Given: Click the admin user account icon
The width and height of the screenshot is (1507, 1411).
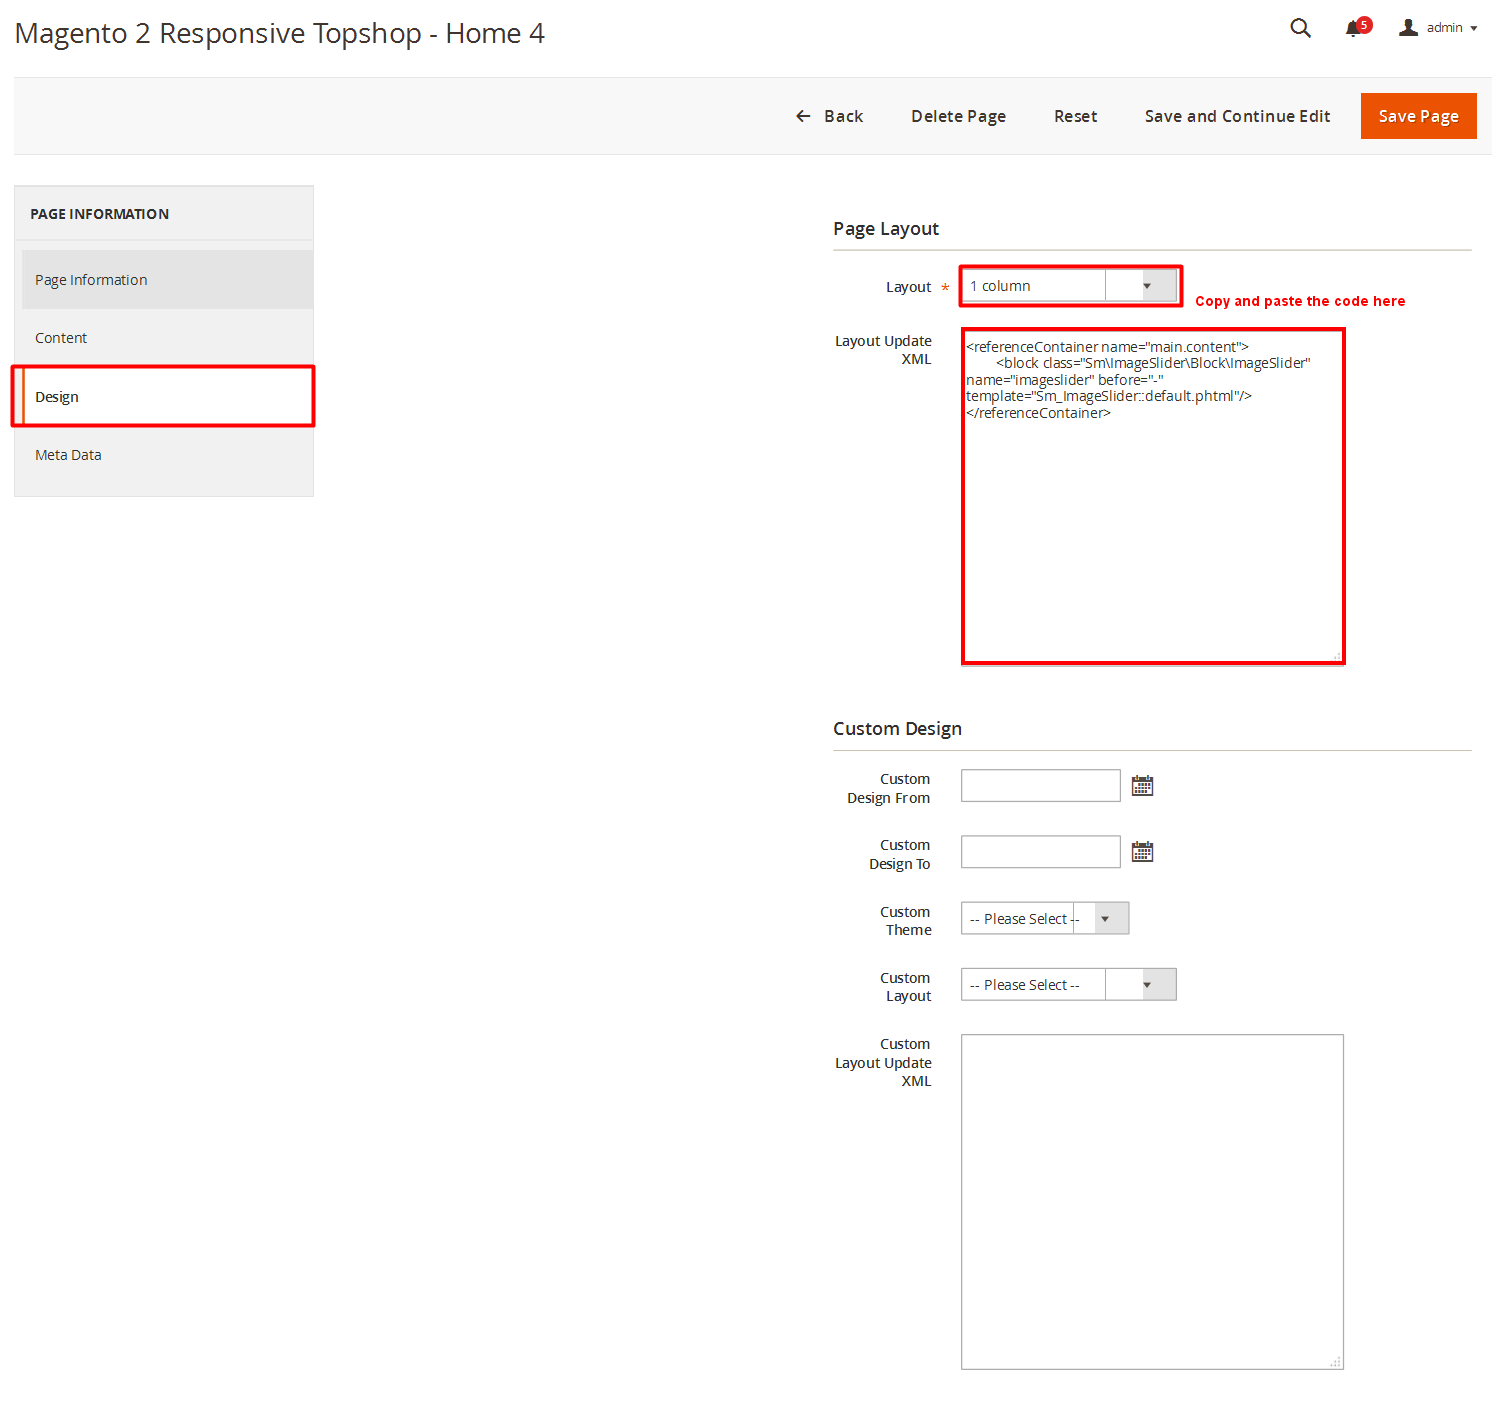Looking at the screenshot, I should click(1408, 28).
